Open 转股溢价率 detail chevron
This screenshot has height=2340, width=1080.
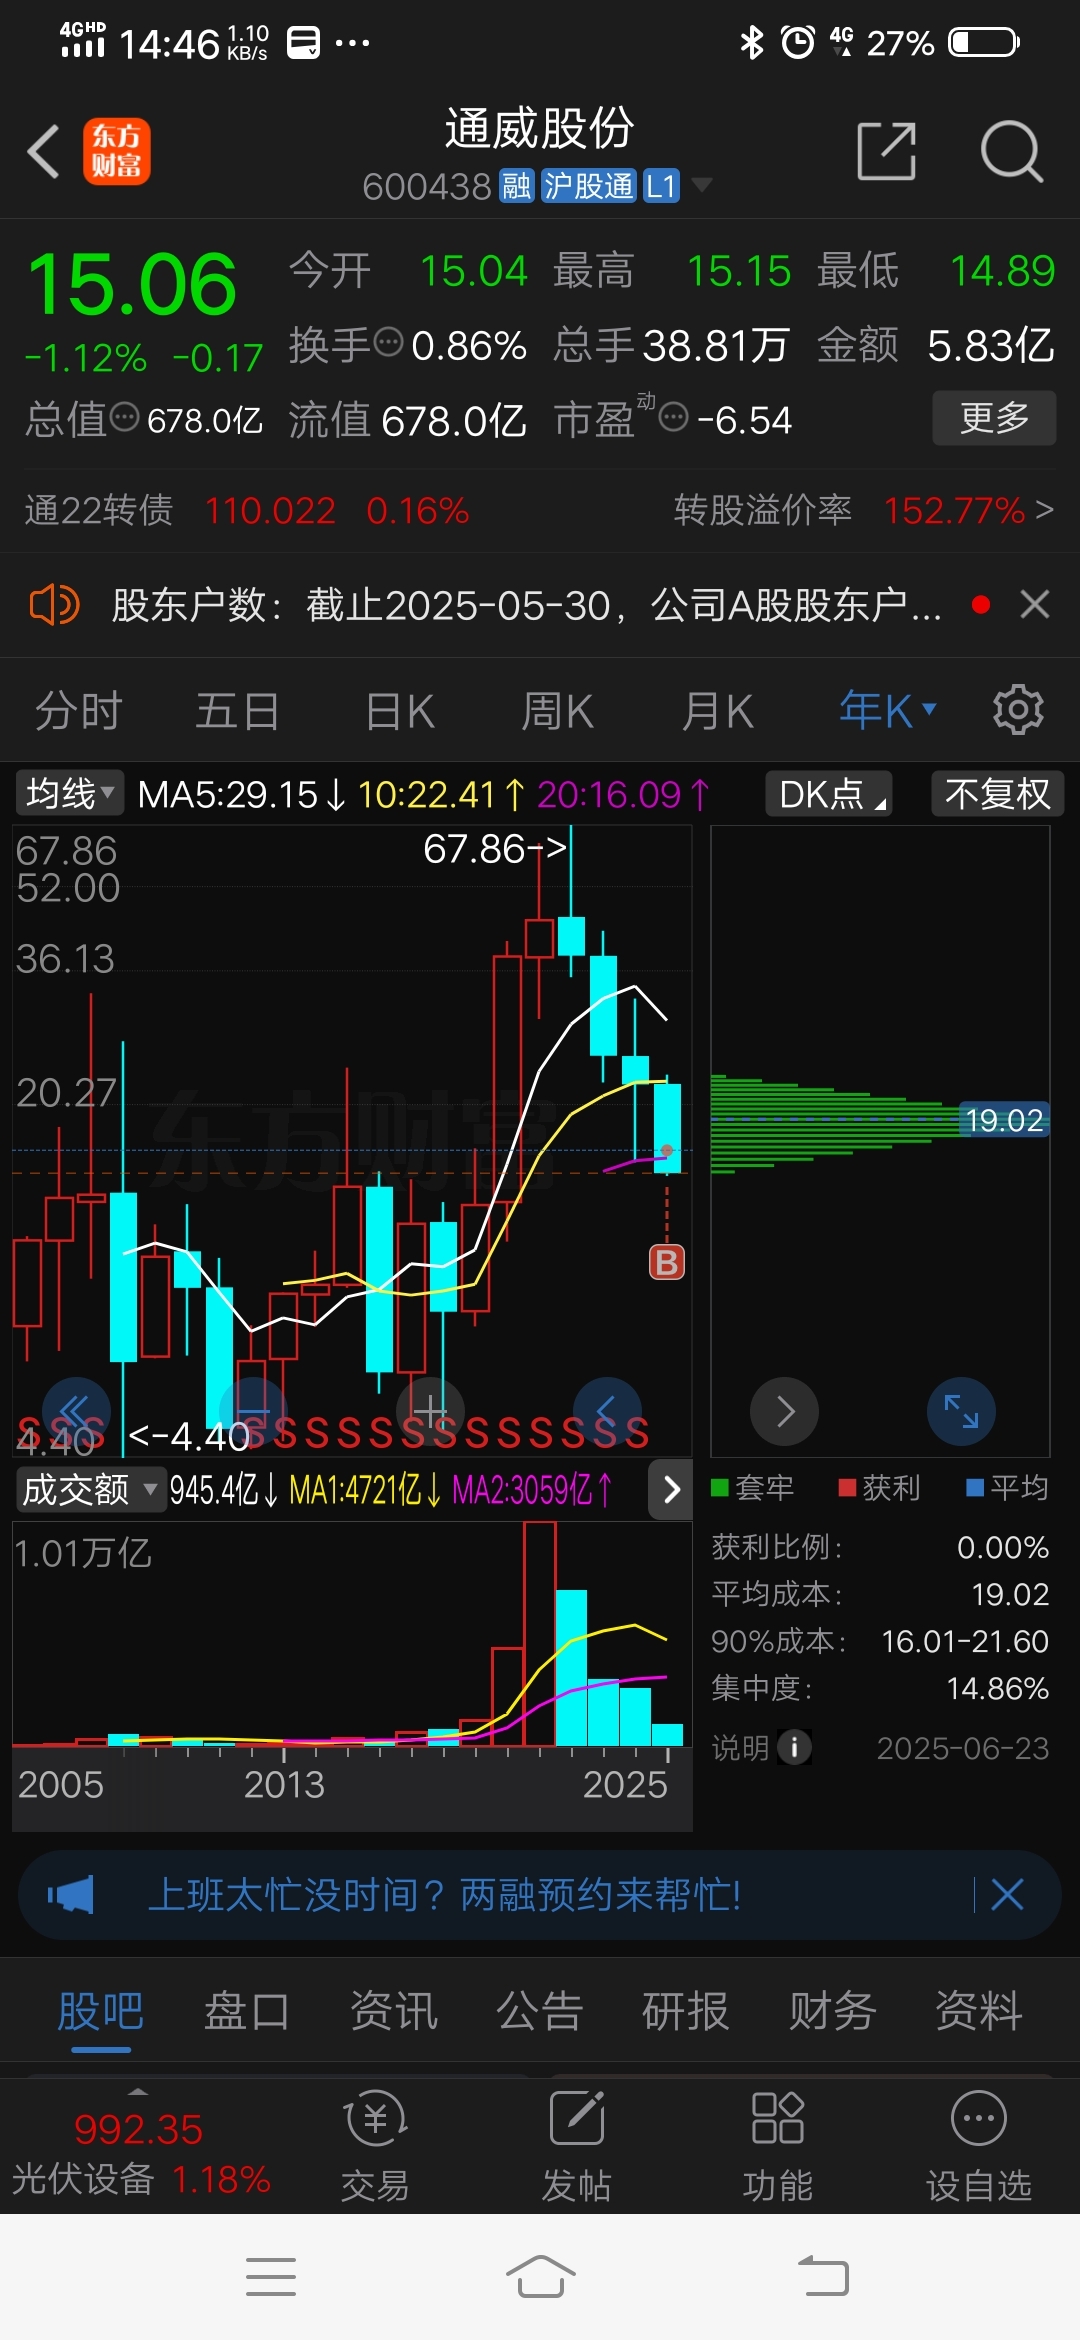pyautogui.click(x=1044, y=510)
